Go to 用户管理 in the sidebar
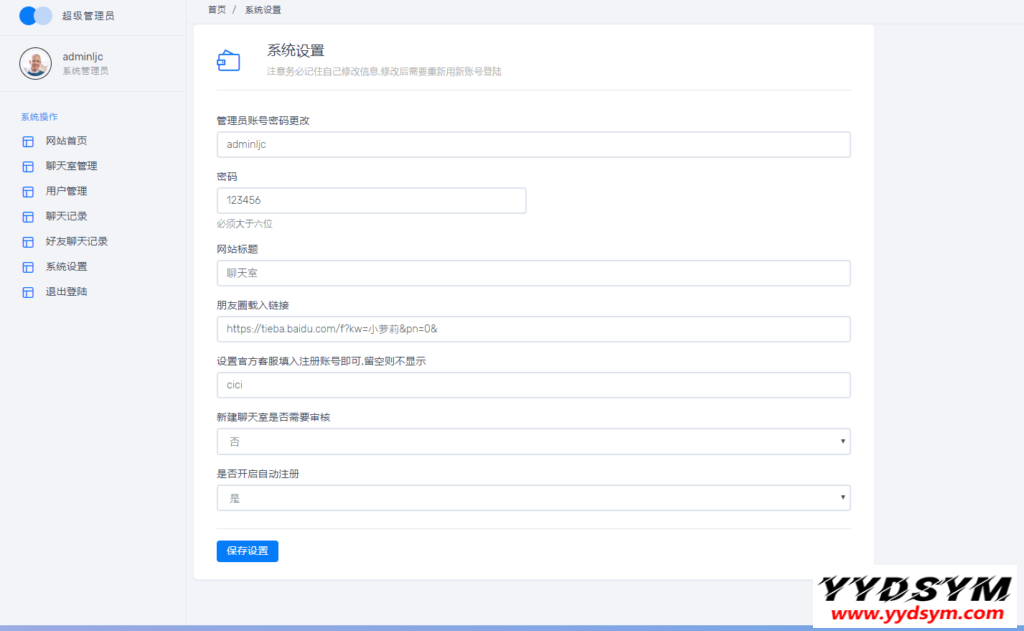1024x631 pixels. [66, 191]
